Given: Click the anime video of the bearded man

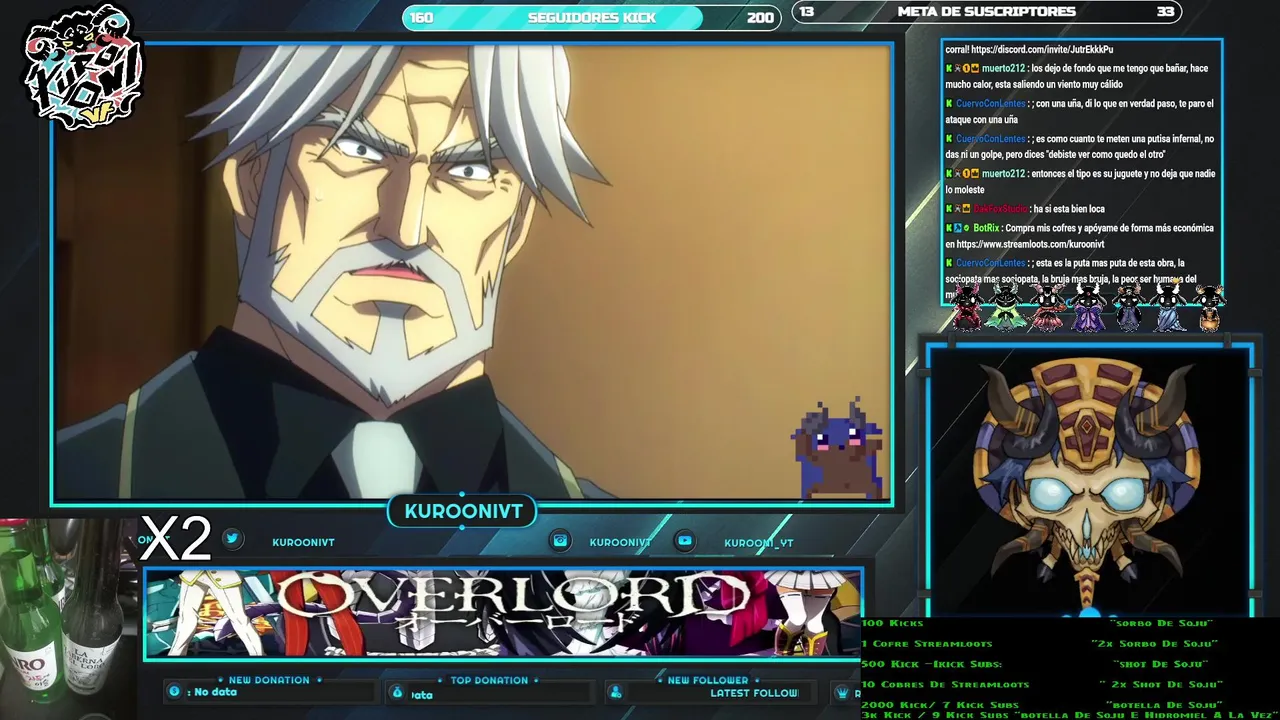Looking at the screenshot, I should point(472,272).
